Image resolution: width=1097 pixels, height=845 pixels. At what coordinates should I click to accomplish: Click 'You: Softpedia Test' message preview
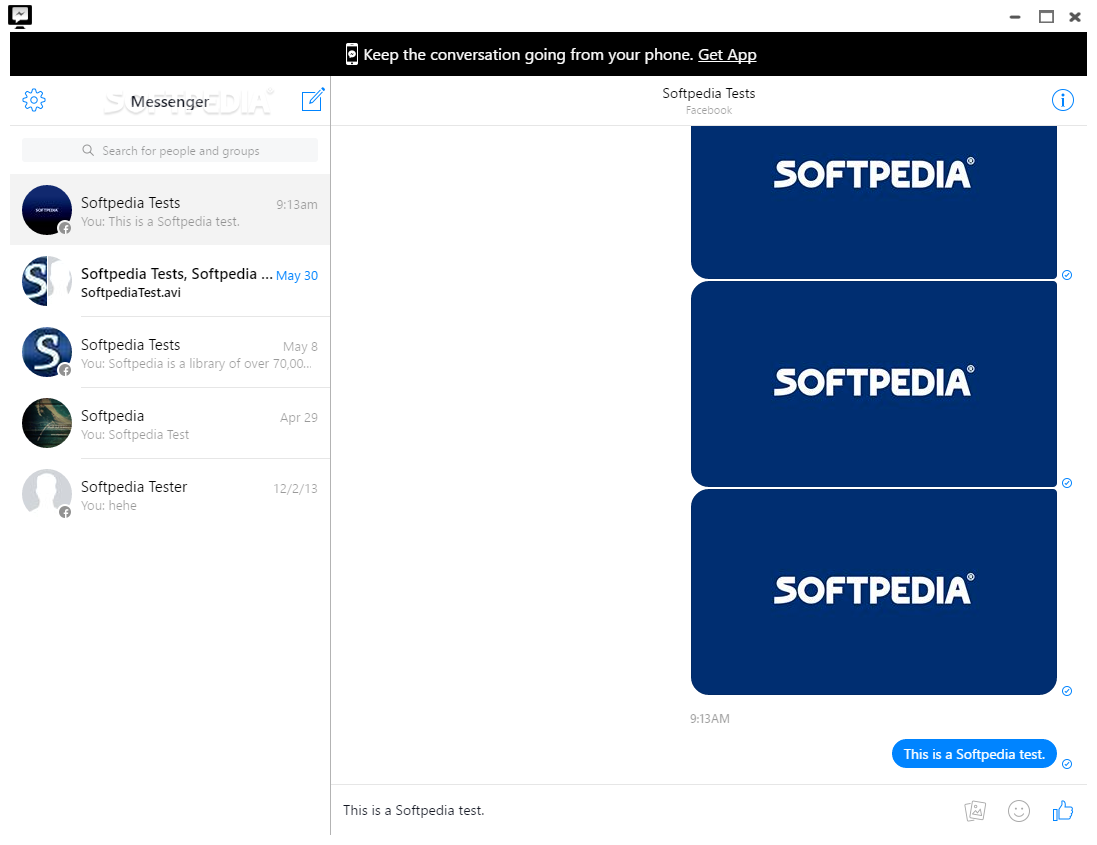click(135, 434)
